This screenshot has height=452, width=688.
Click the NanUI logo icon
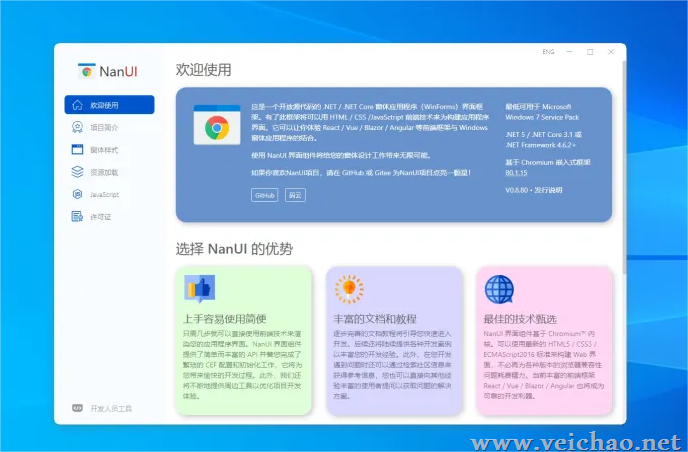click(86, 71)
